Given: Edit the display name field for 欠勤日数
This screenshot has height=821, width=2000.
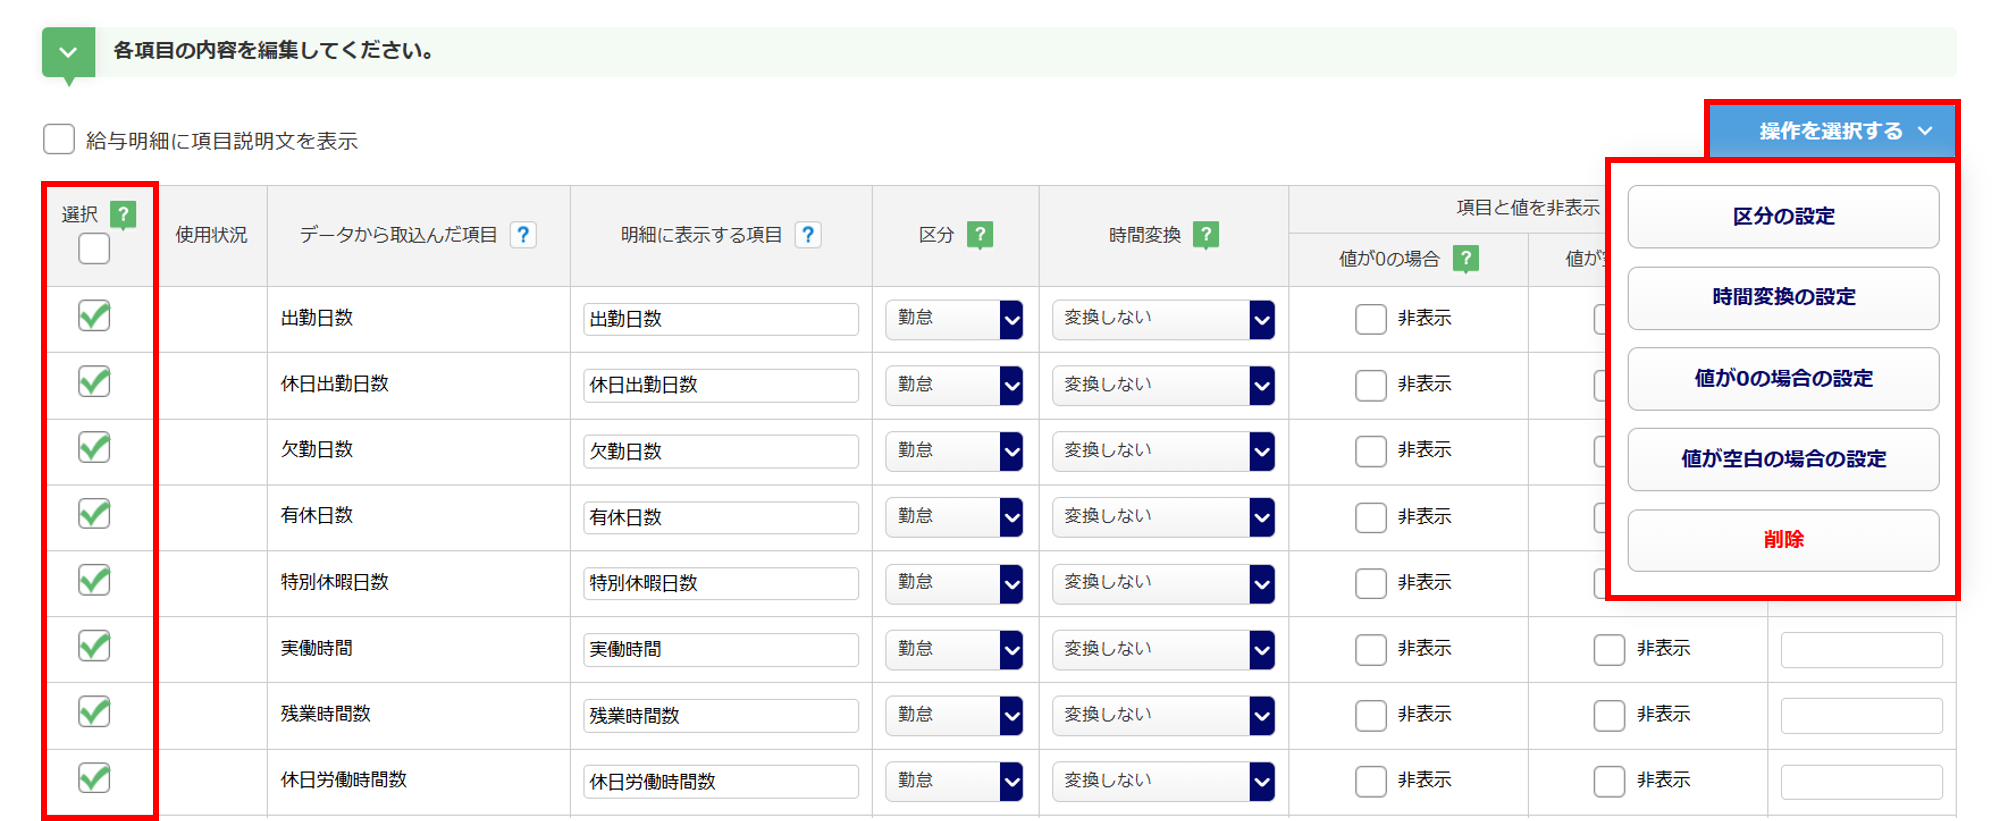Looking at the screenshot, I should click(721, 451).
